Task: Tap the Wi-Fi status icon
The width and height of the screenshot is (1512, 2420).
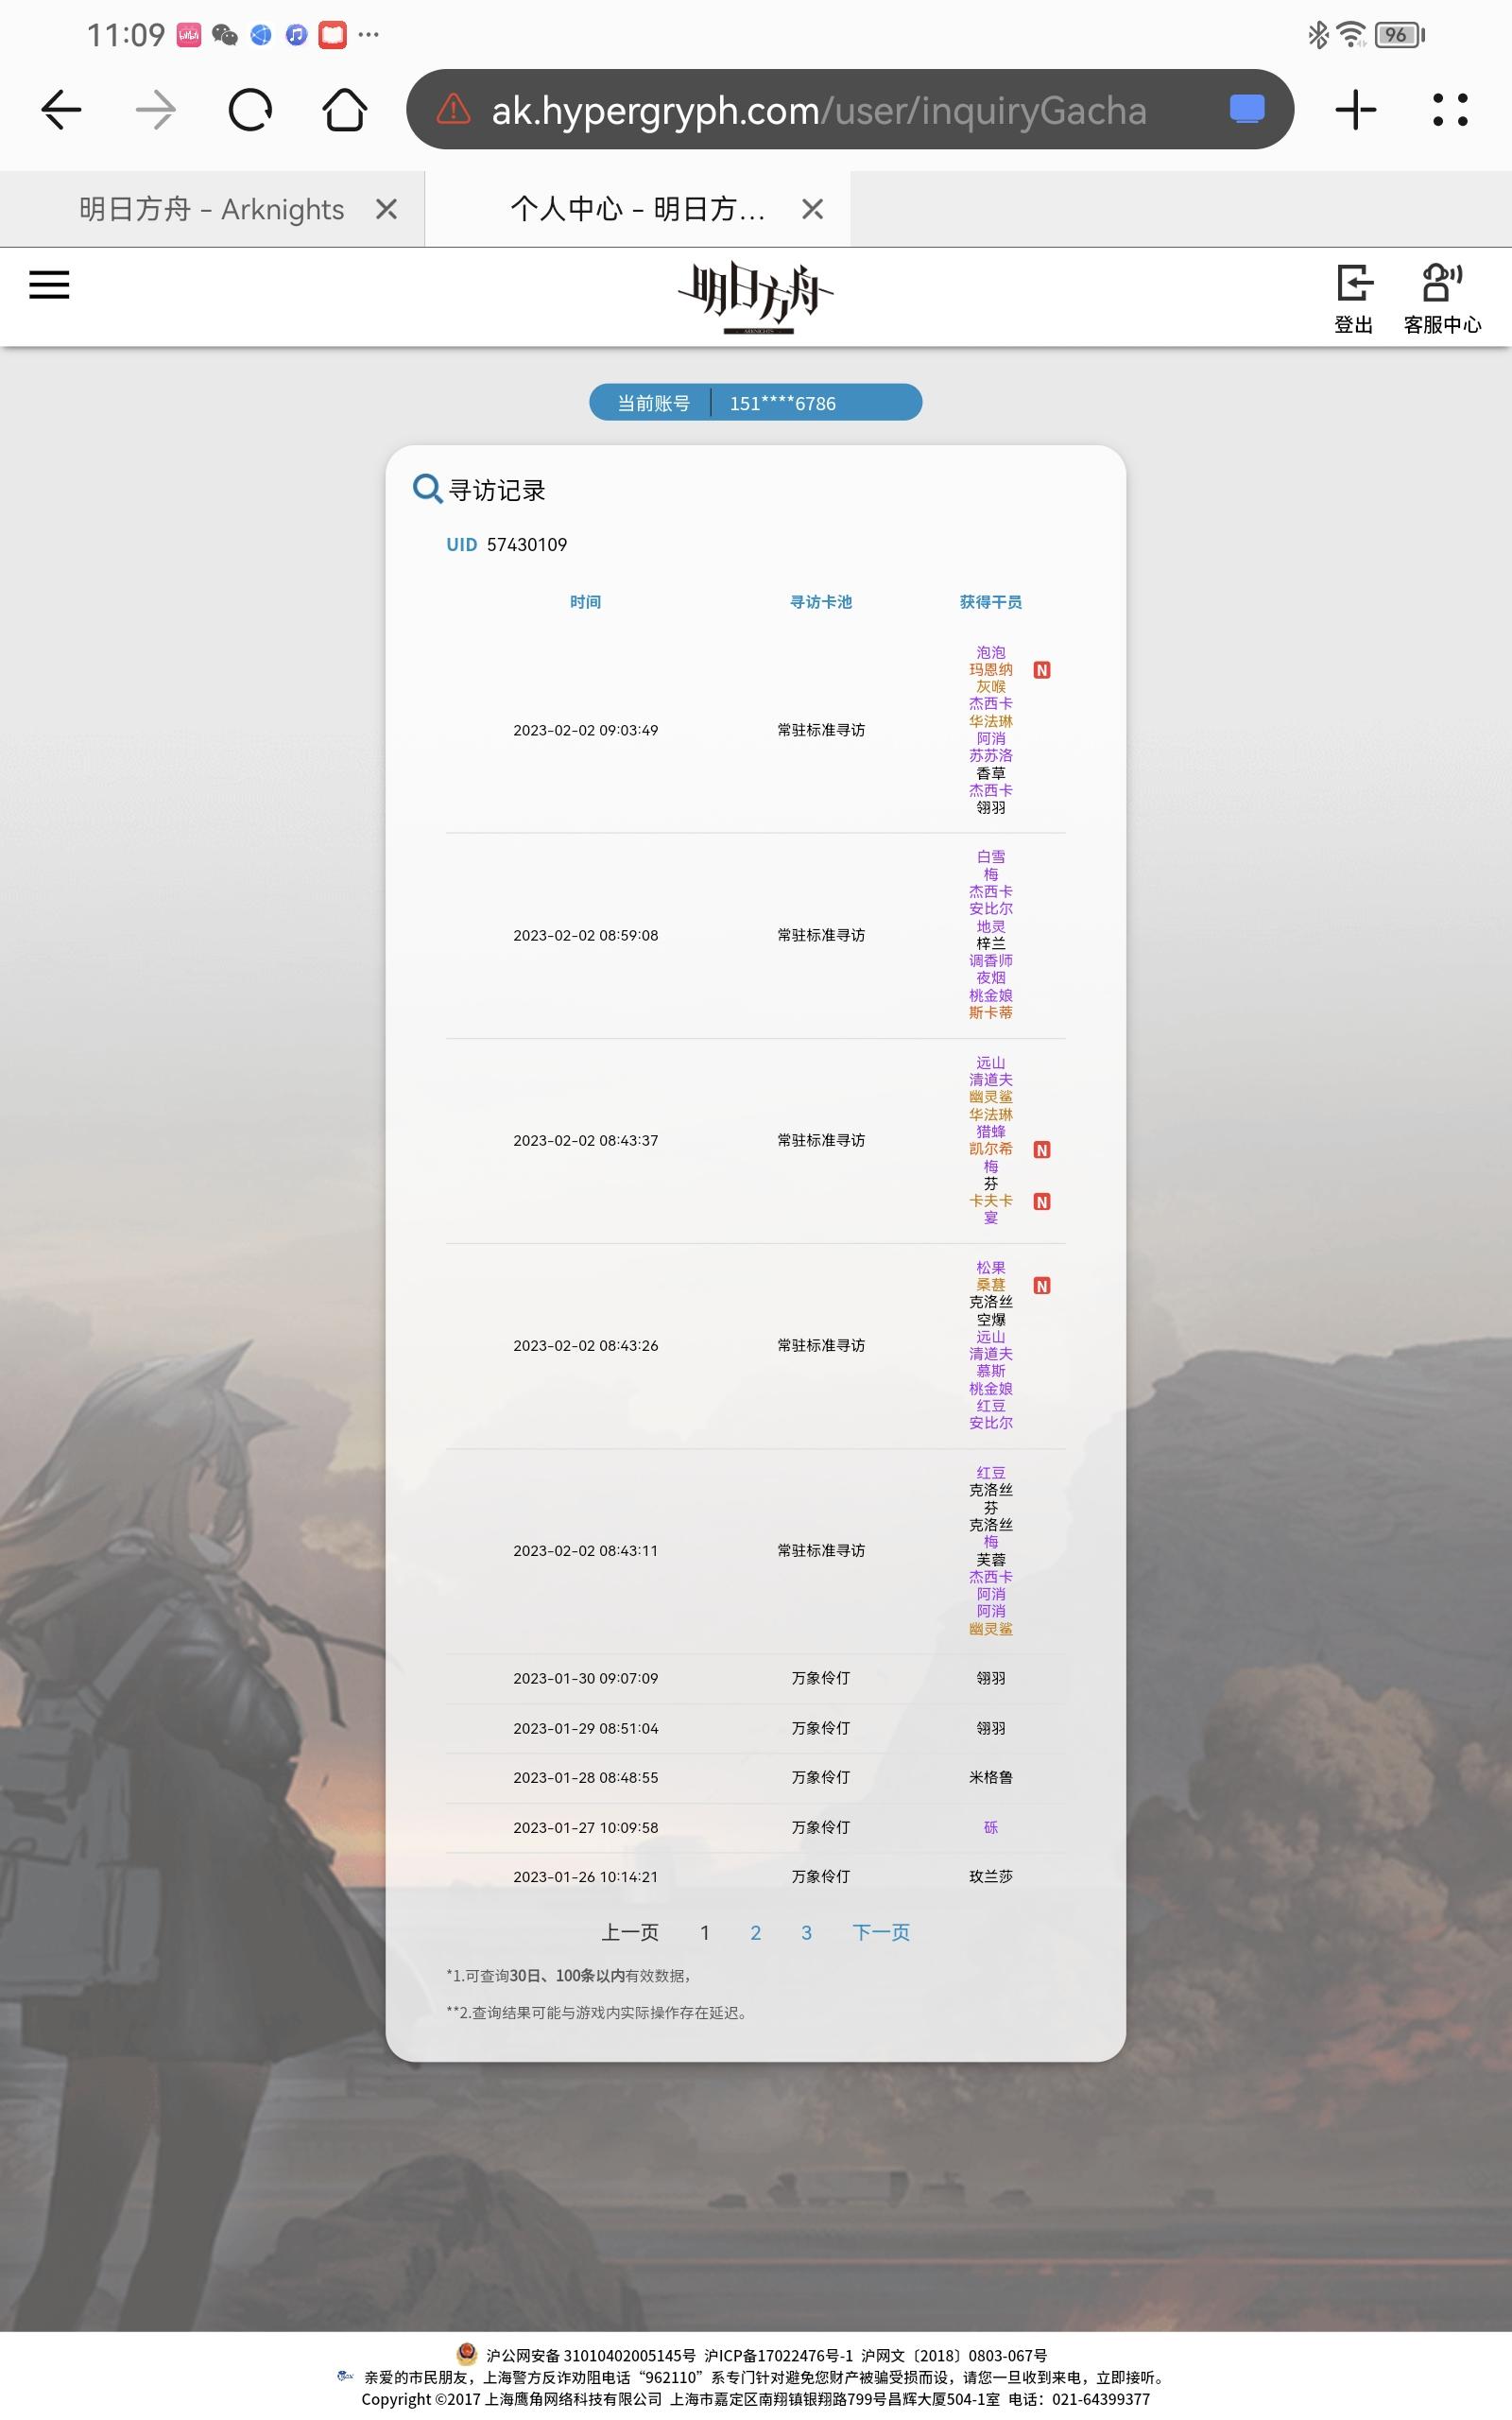Action: (1351, 35)
